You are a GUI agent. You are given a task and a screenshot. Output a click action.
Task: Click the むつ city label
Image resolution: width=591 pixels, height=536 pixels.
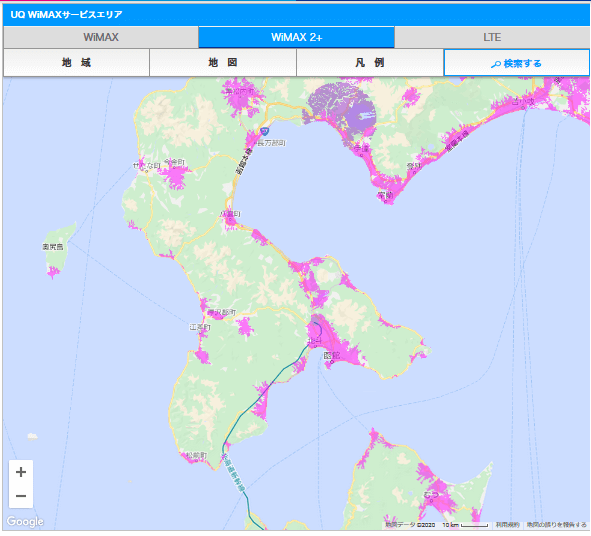click(431, 495)
